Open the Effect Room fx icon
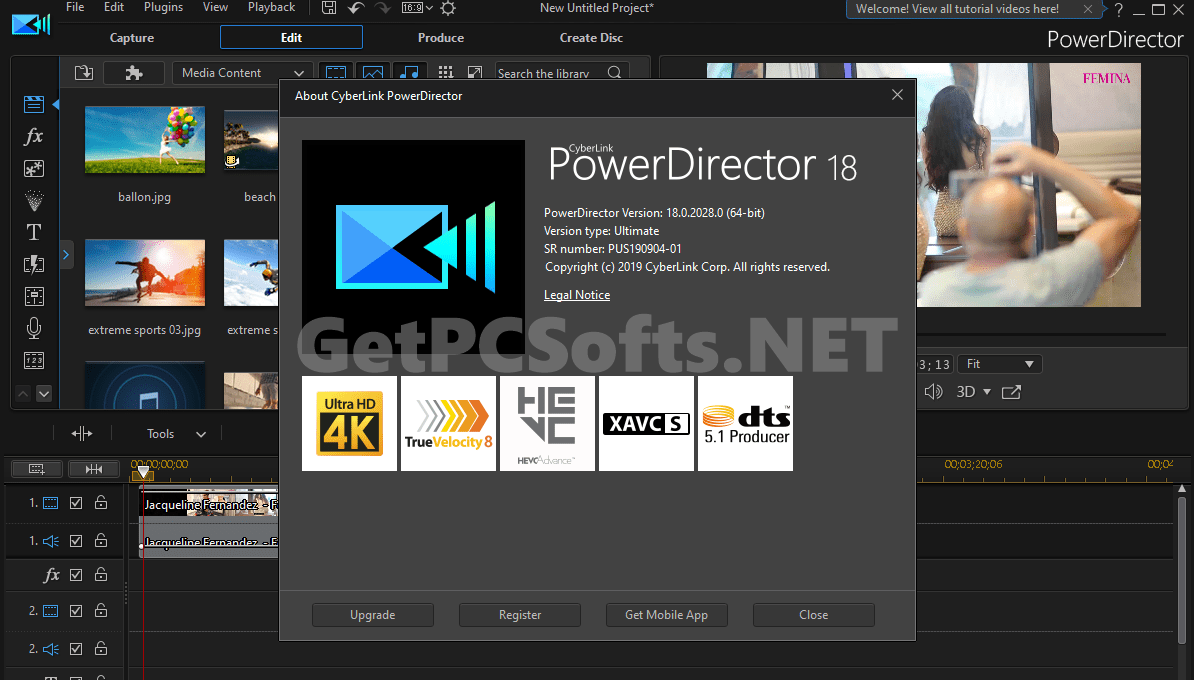The width and height of the screenshot is (1194, 680). pyautogui.click(x=34, y=136)
